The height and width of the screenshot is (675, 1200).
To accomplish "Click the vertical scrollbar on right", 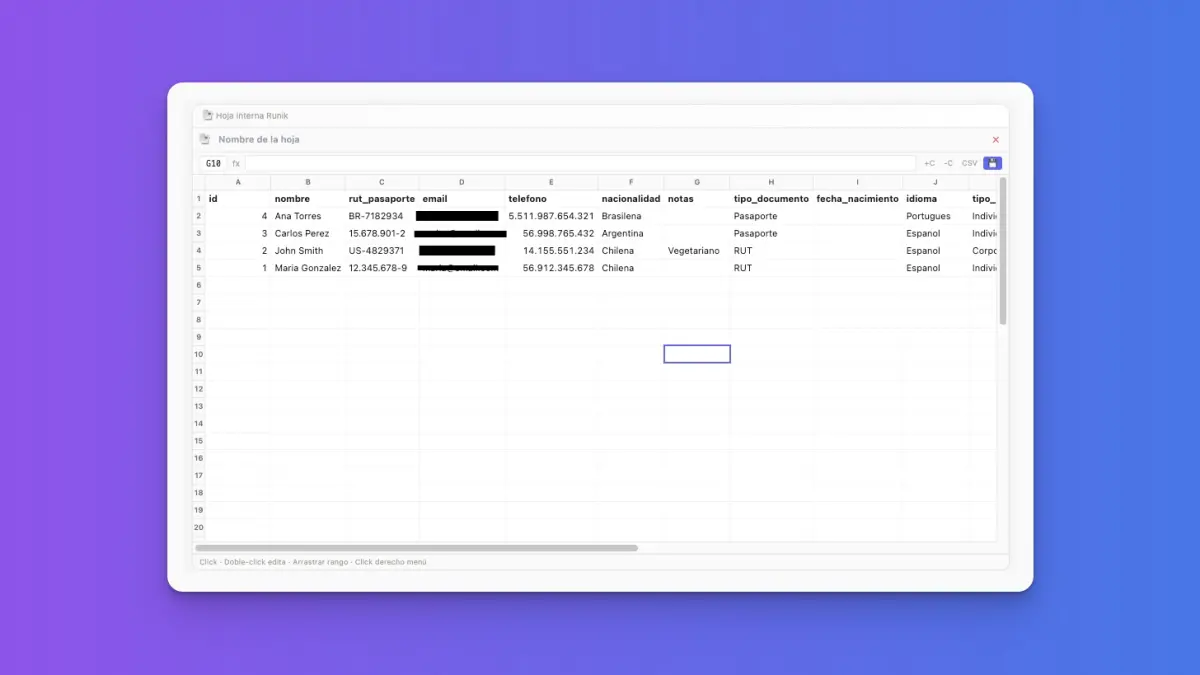I will 1003,252.
